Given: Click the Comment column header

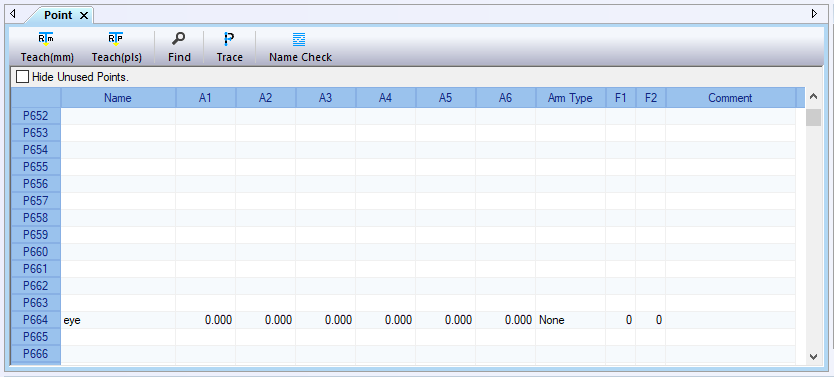Looking at the screenshot, I should 731,98.
